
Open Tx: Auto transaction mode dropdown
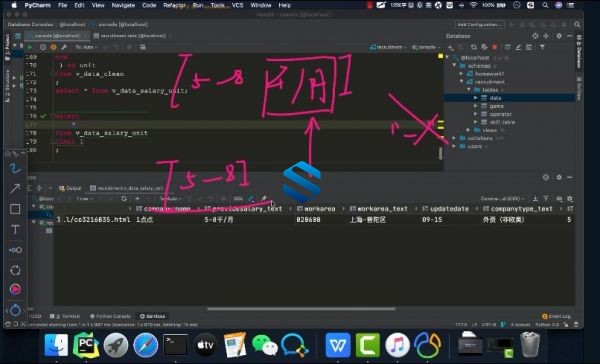click(86, 47)
